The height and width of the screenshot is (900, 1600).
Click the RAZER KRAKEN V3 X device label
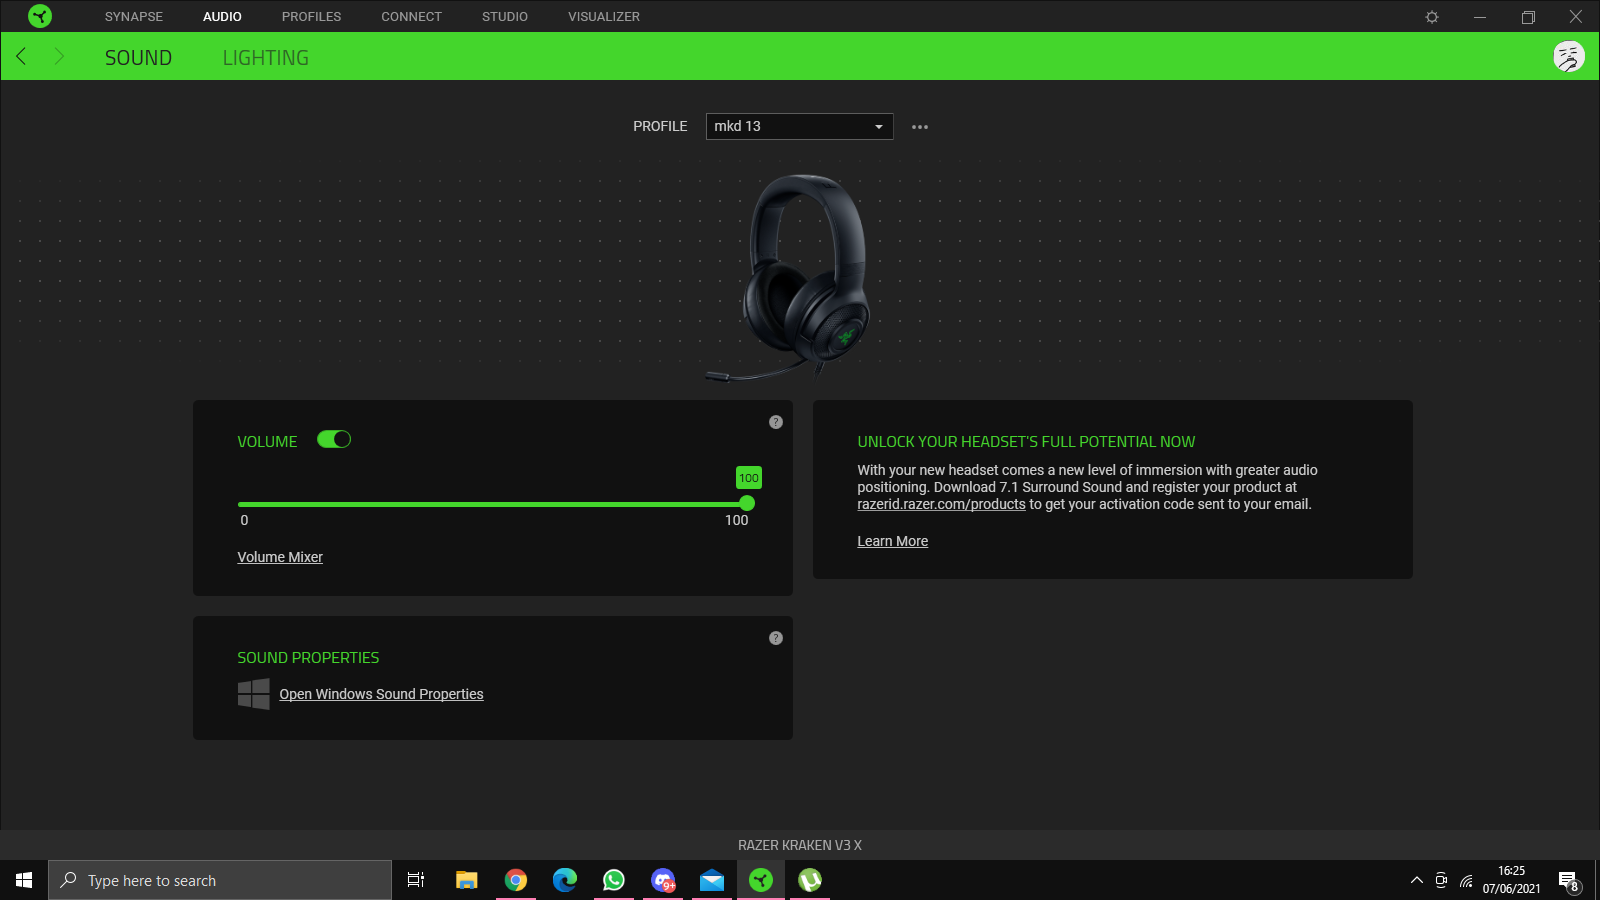click(x=800, y=845)
